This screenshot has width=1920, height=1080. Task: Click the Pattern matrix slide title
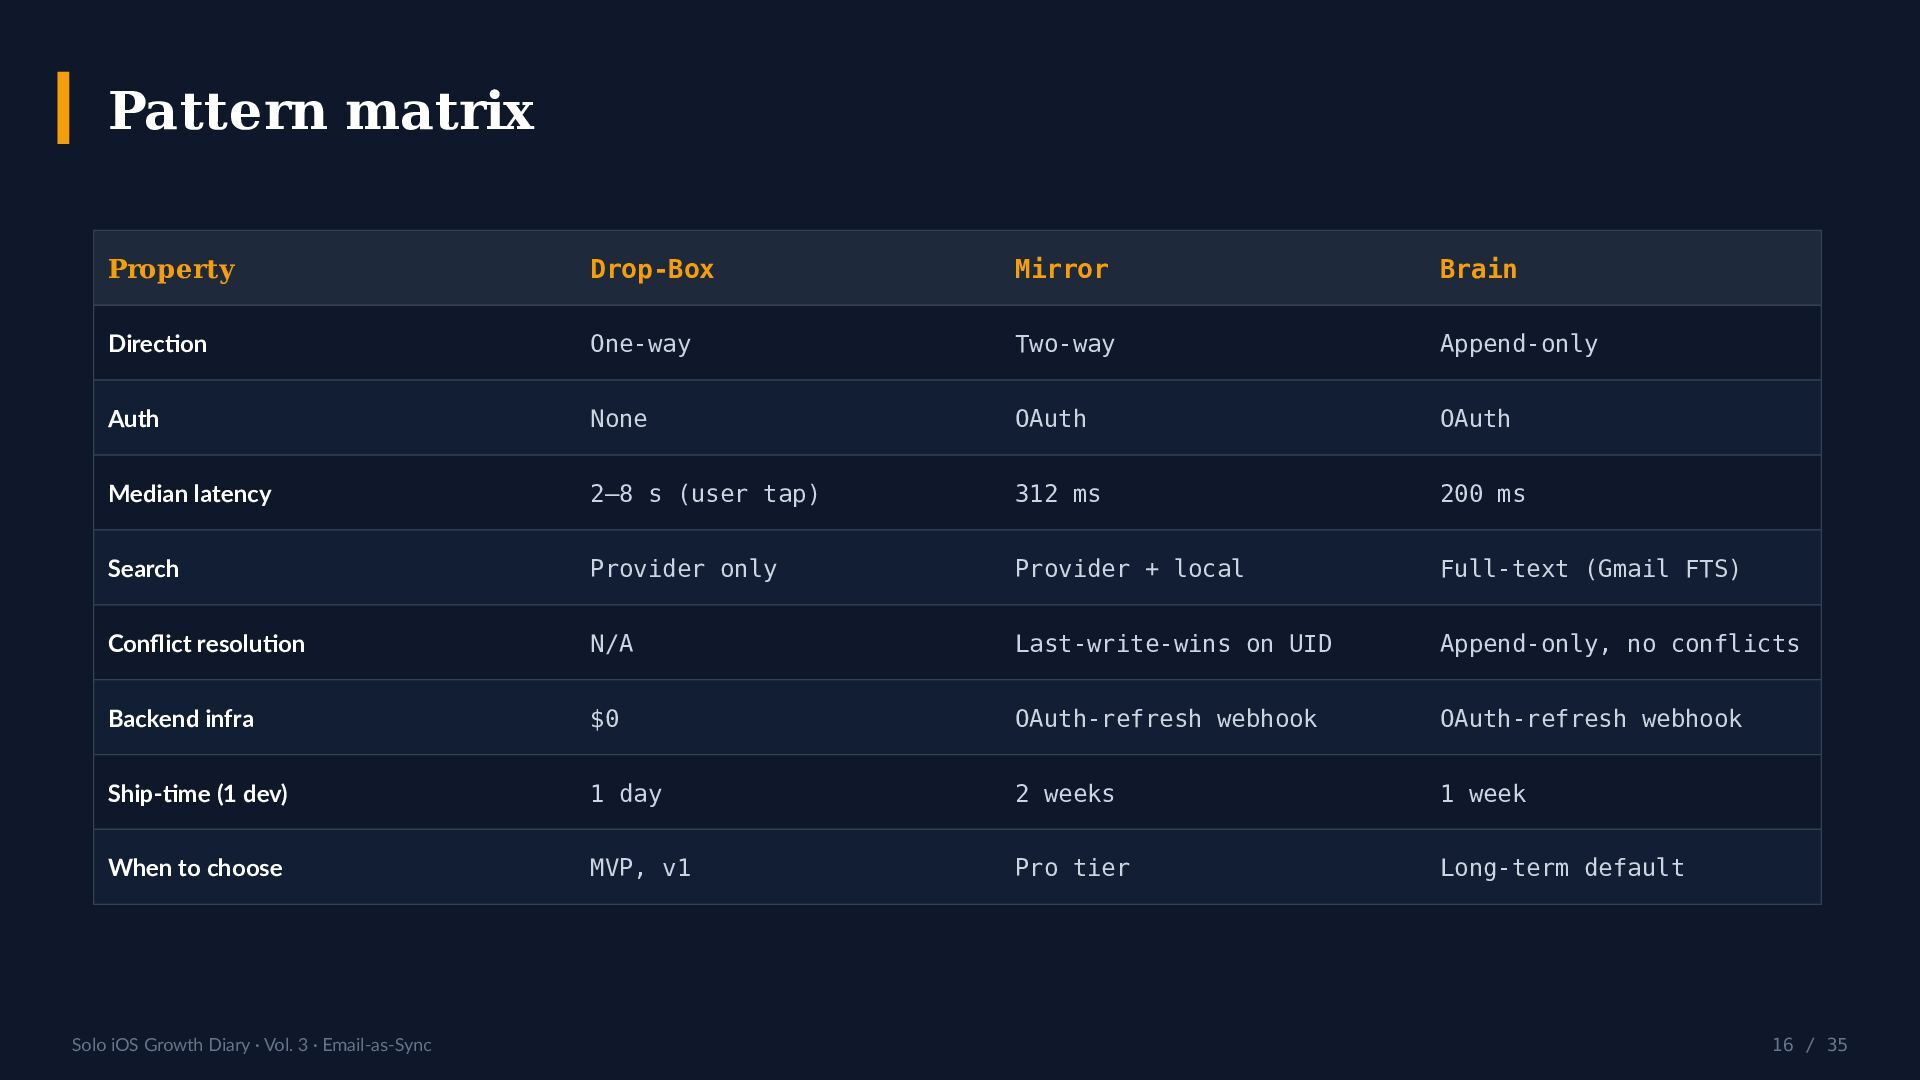[x=321, y=110]
